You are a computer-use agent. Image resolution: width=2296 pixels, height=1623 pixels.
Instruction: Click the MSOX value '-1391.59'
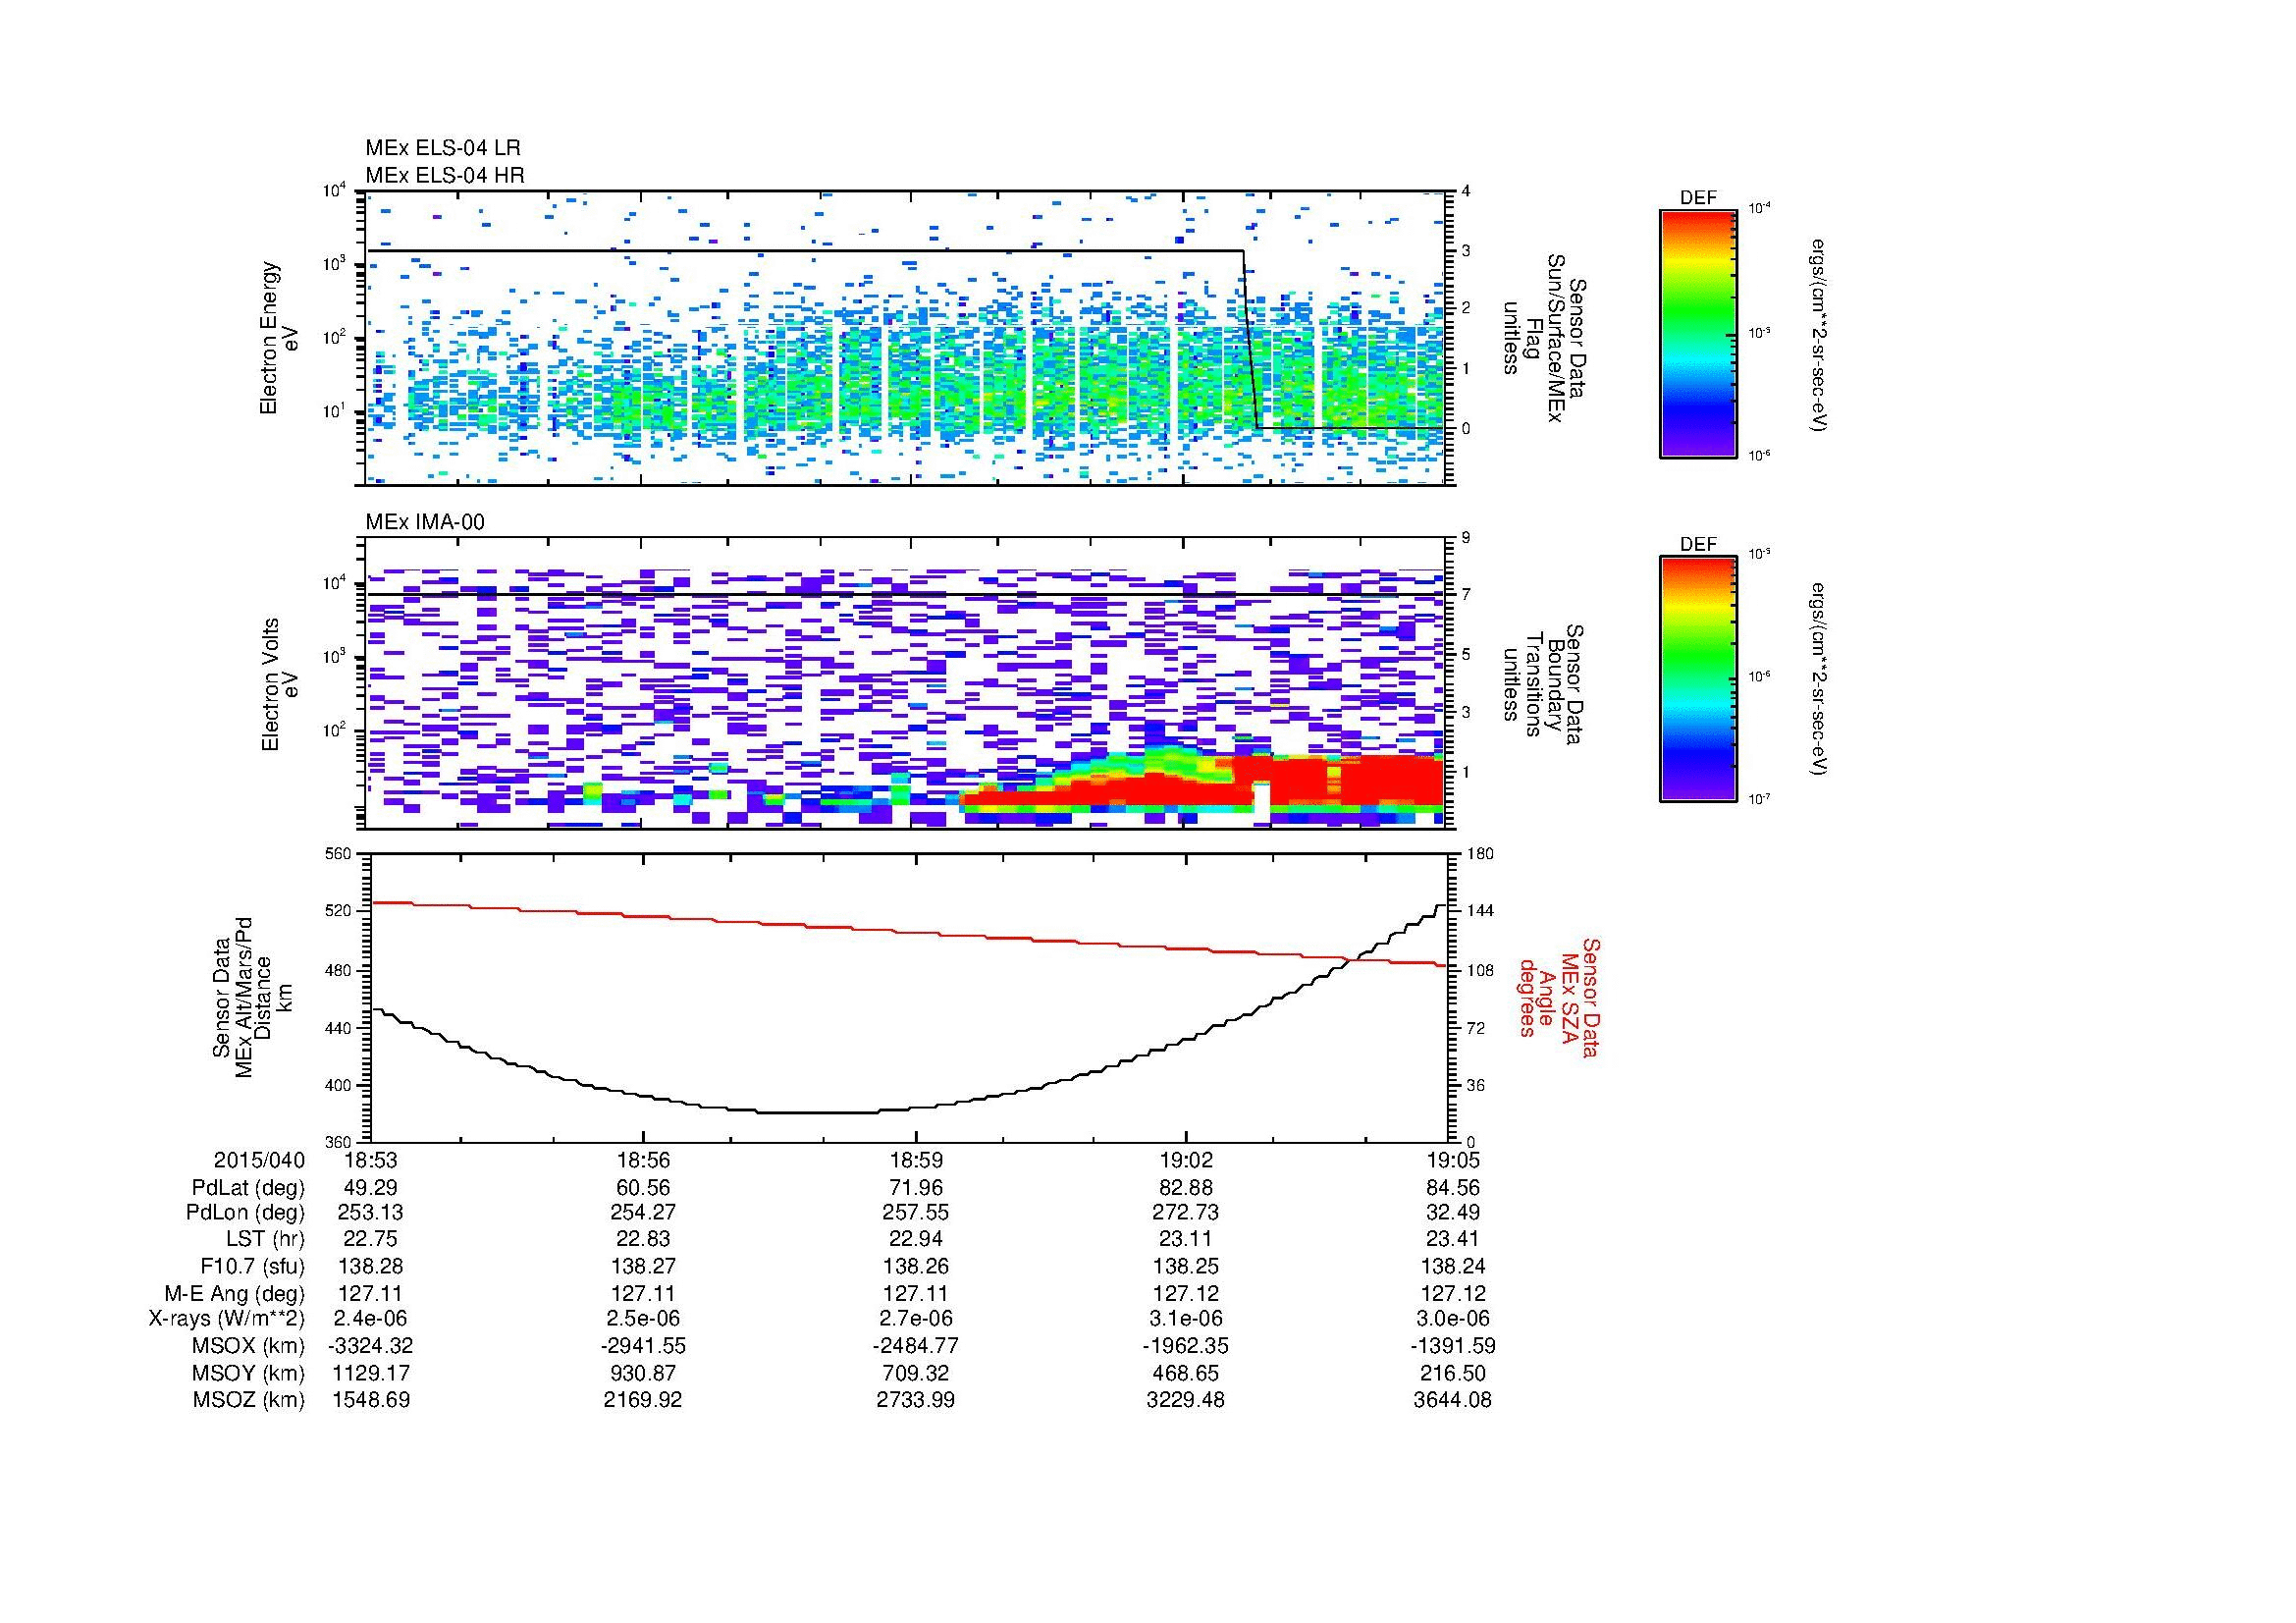(x=1452, y=1346)
